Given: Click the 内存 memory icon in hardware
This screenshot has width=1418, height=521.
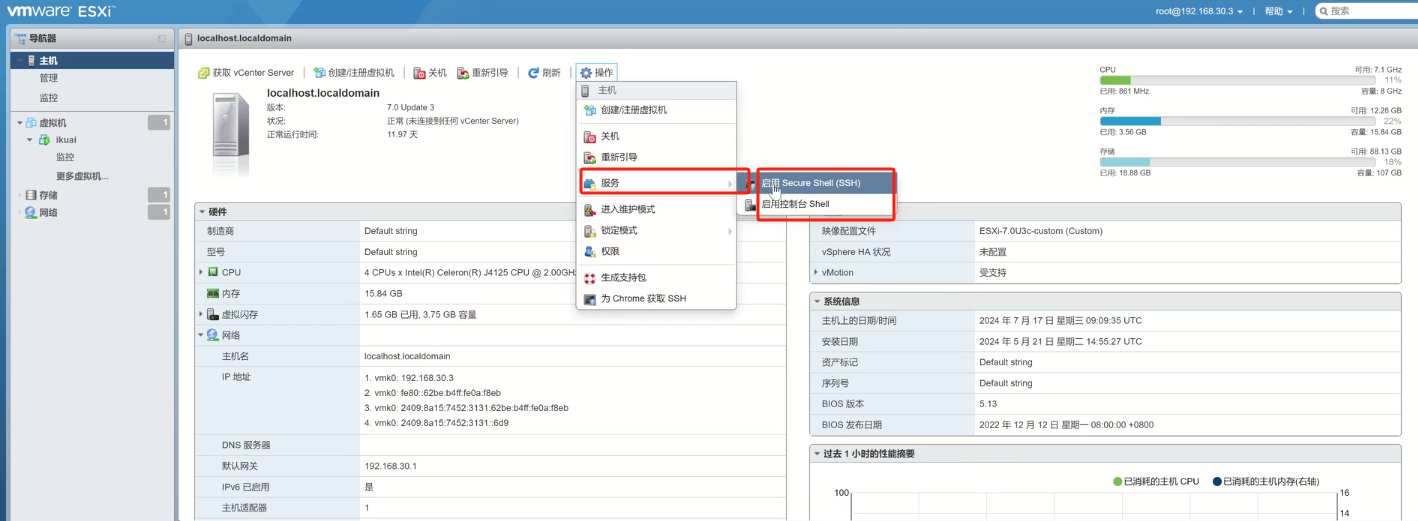Looking at the screenshot, I should 212,293.
